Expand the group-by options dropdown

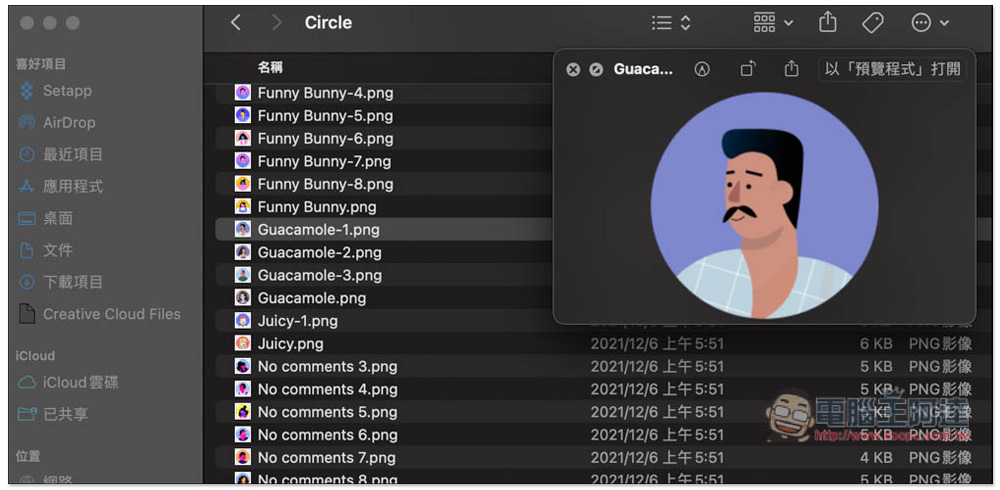point(772,22)
